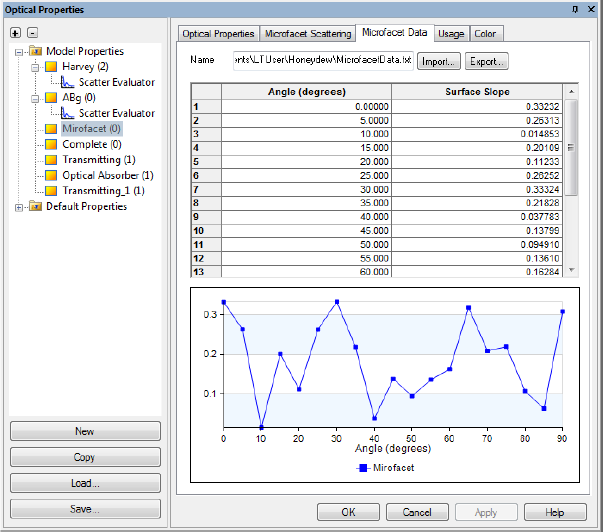Click the Save... button
This screenshot has width=605, height=532.
tap(85, 509)
